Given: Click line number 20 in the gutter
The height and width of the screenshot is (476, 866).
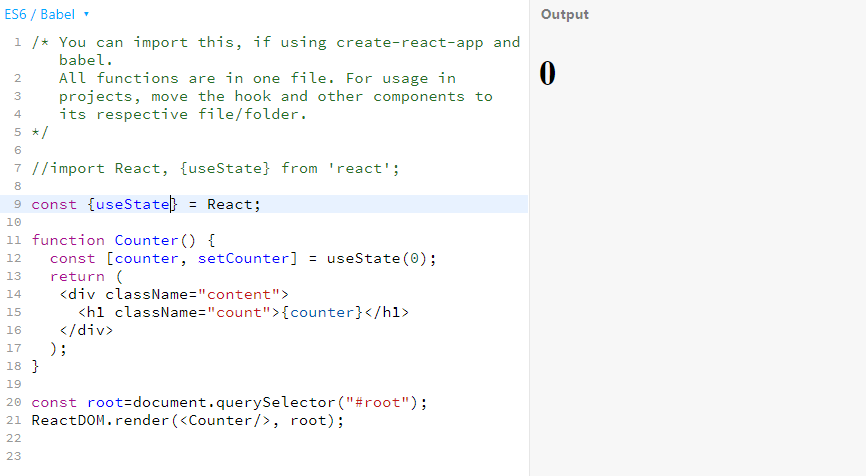Looking at the screenshot, I should 14,402.
